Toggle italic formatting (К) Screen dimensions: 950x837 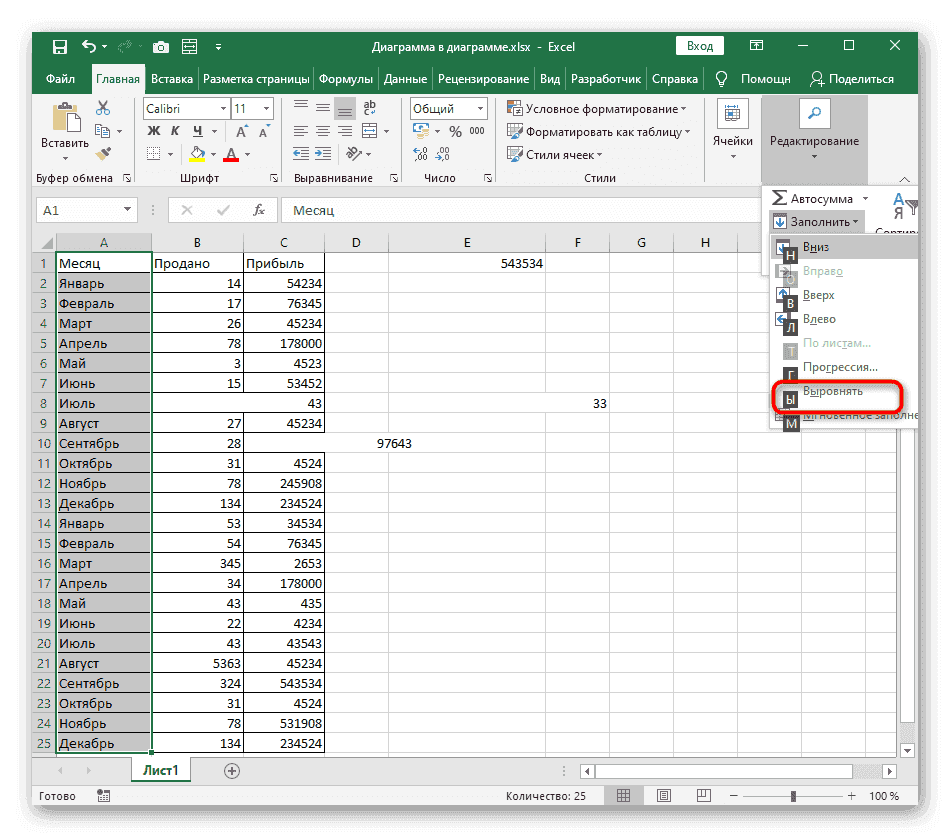tap(173, 131)
